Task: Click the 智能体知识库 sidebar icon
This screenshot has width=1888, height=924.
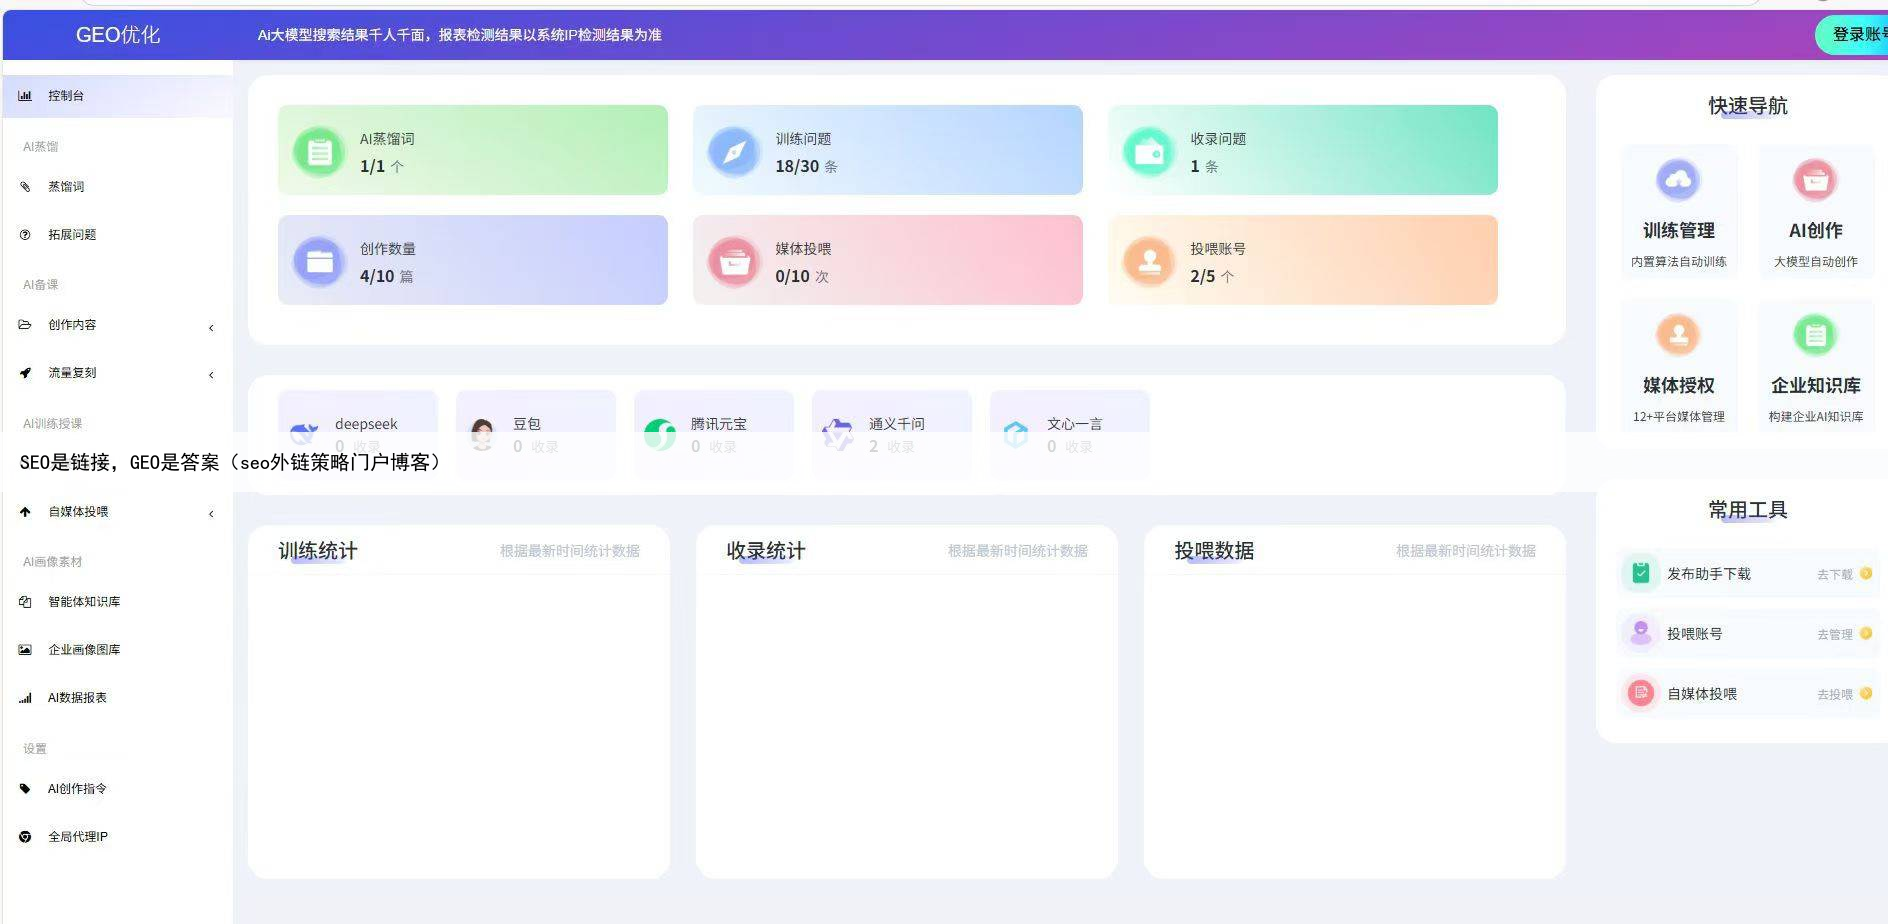Action: 25,601
